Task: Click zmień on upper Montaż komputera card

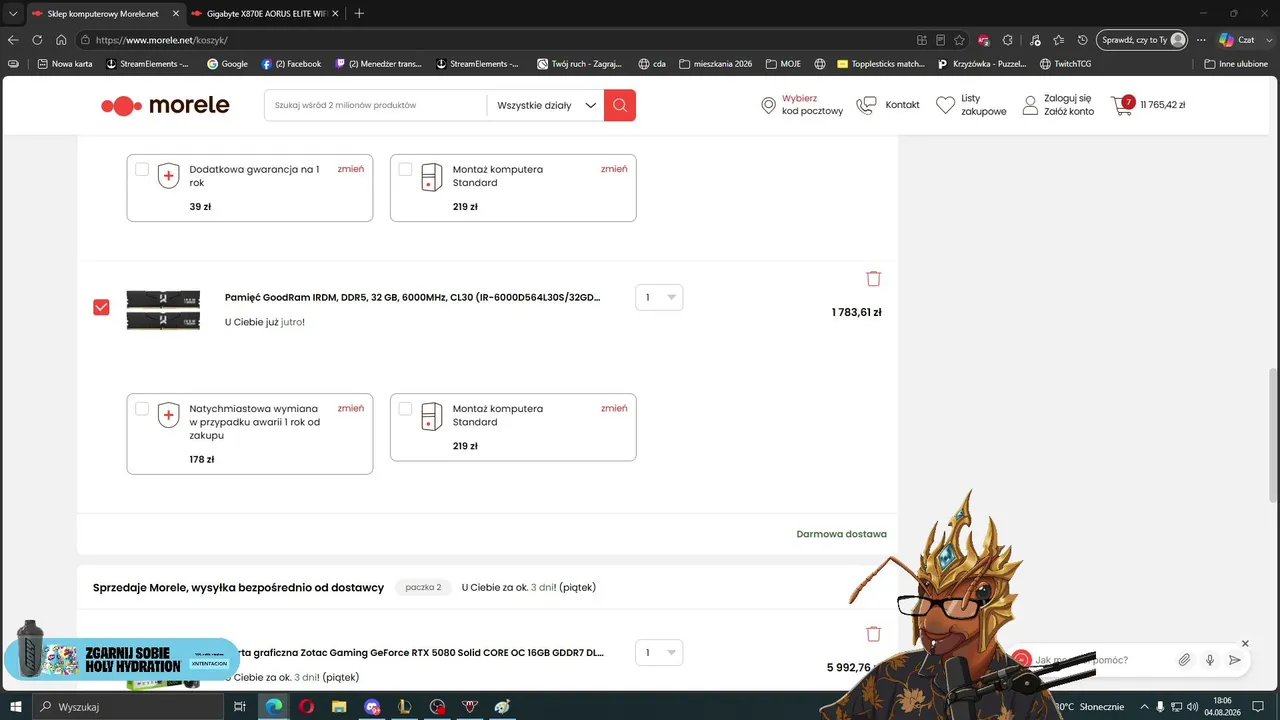Action: pyautogui.click(x=614, y=169)
